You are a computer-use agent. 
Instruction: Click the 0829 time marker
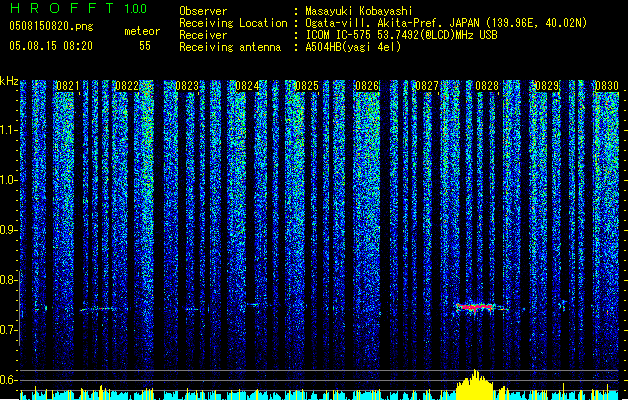tap(547, 86)
